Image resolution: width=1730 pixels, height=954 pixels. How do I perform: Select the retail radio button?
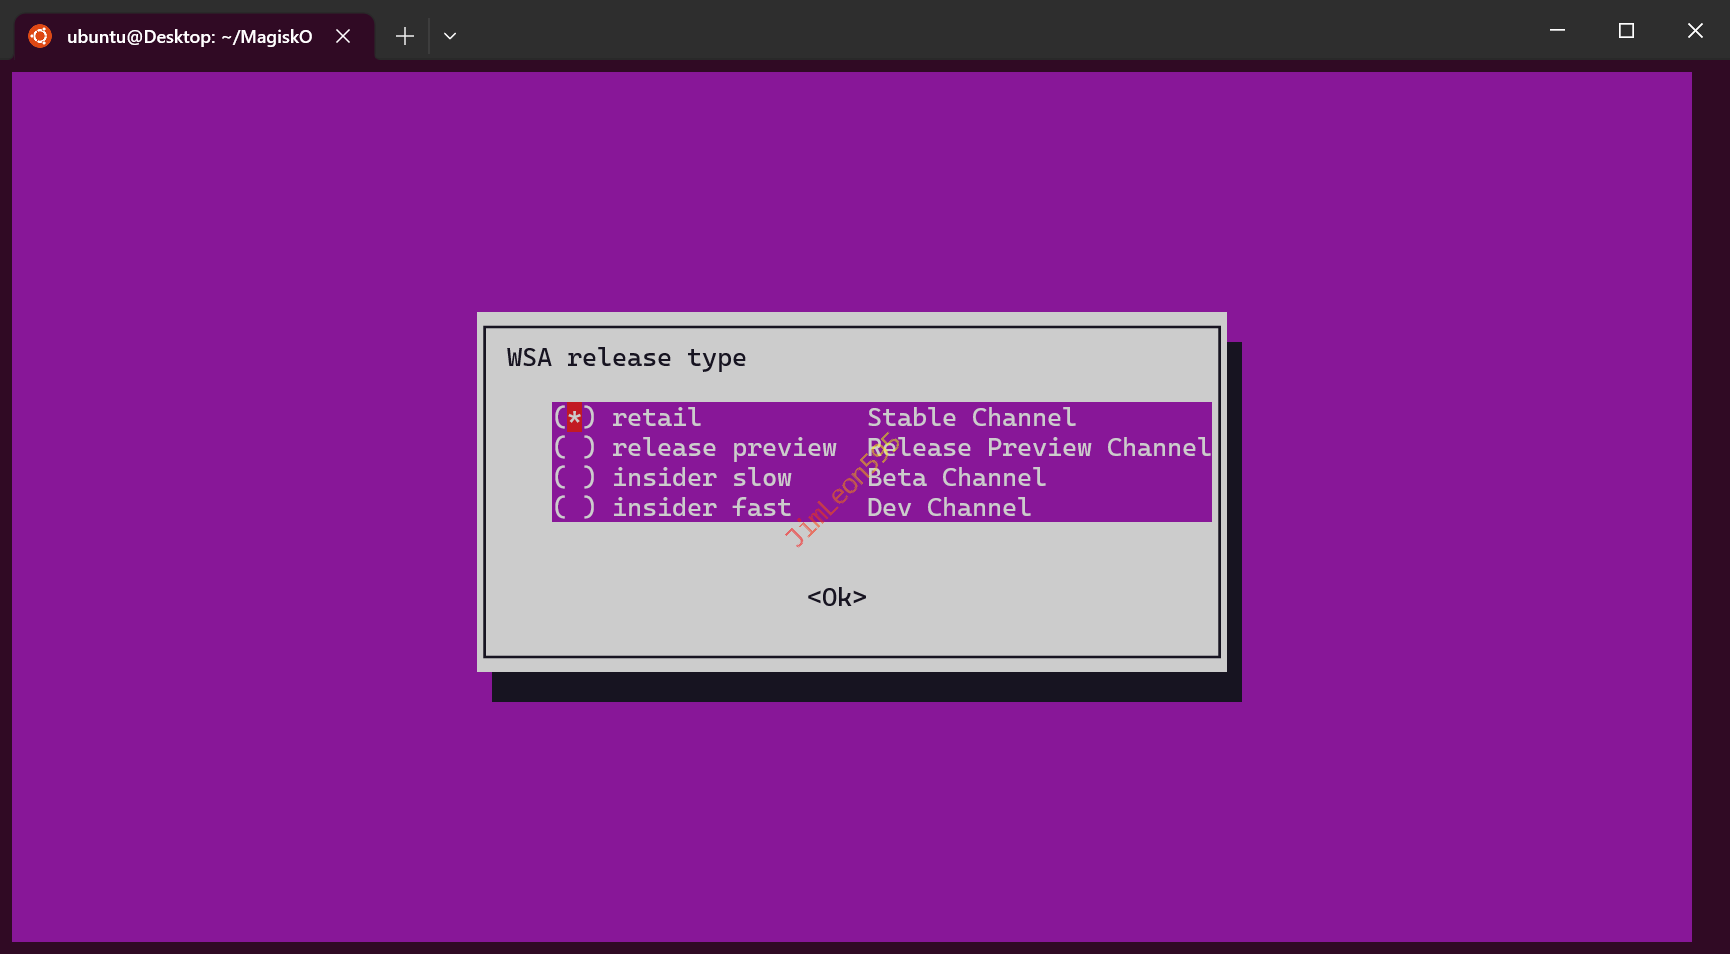[x=574, y=418]
